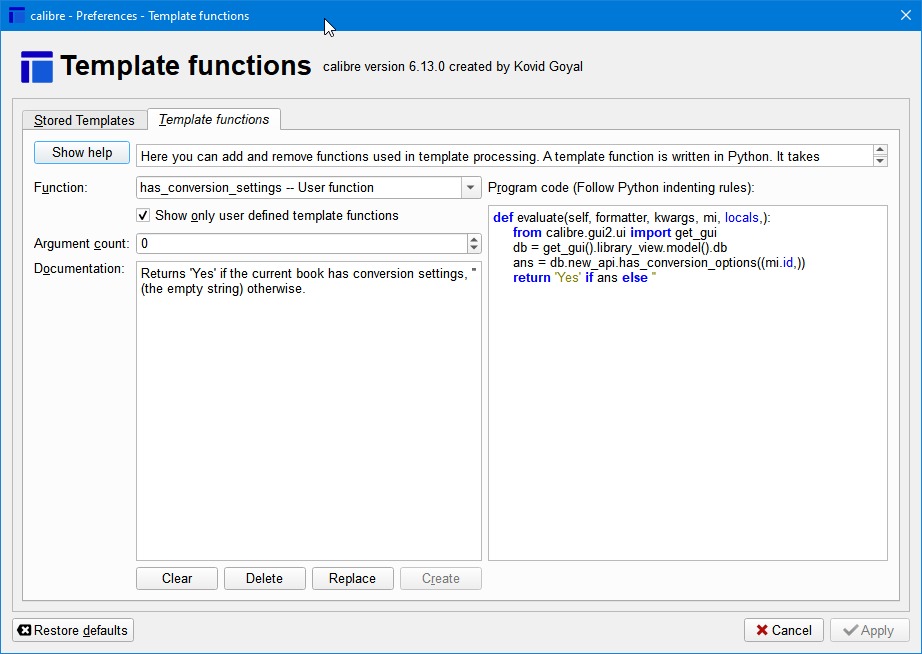Click in the Program code editor
922x654 pixels.
(687, 383)
